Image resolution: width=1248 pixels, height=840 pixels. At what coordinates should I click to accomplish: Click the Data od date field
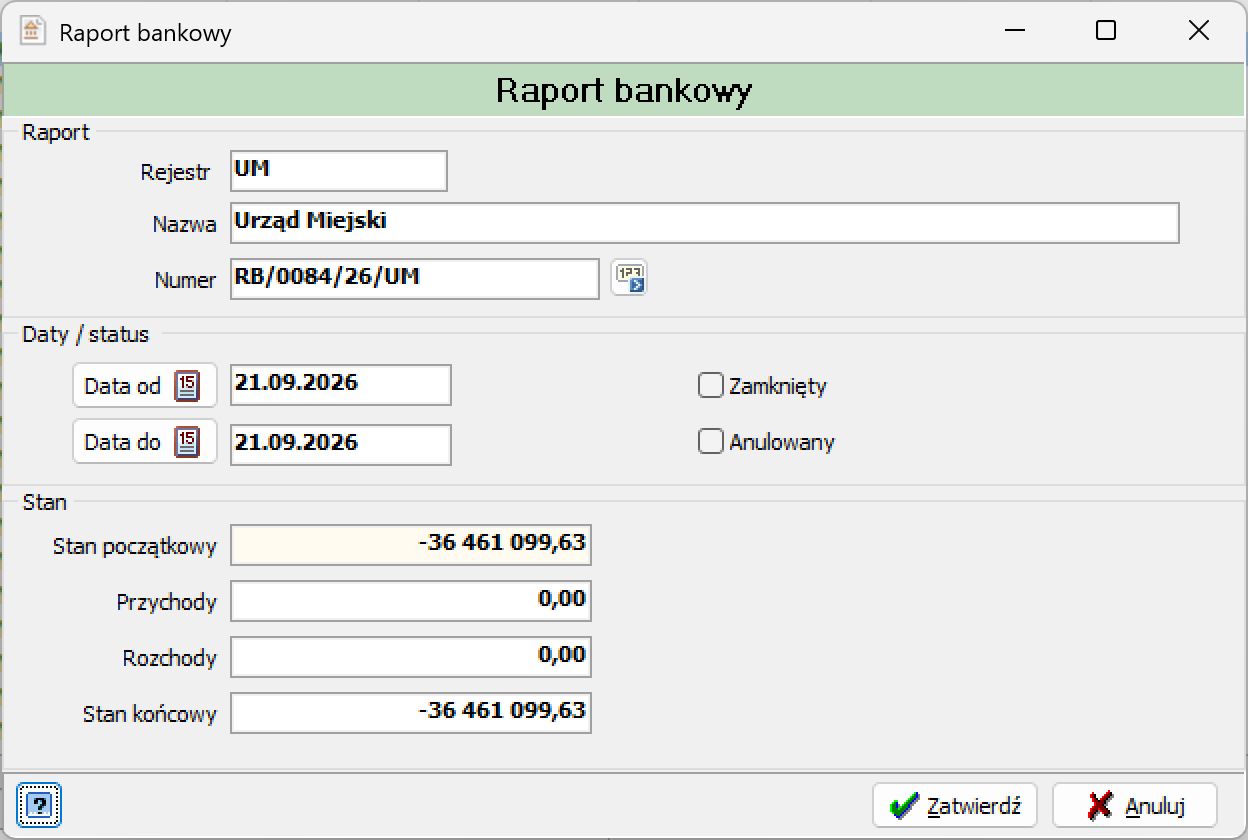[341, 385]
